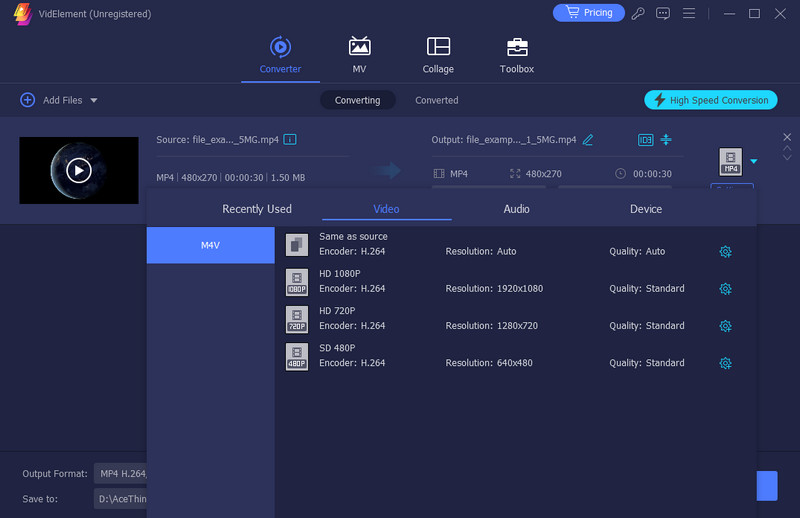
Task: Play the video thumbnail preview
Action: click(x=79, y=170)
